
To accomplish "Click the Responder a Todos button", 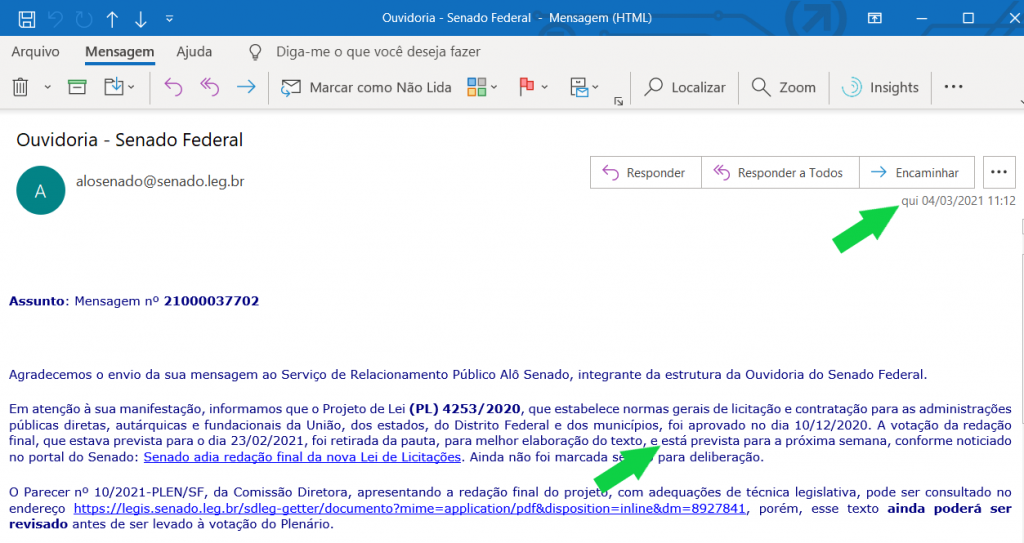I will click(779, 173).
